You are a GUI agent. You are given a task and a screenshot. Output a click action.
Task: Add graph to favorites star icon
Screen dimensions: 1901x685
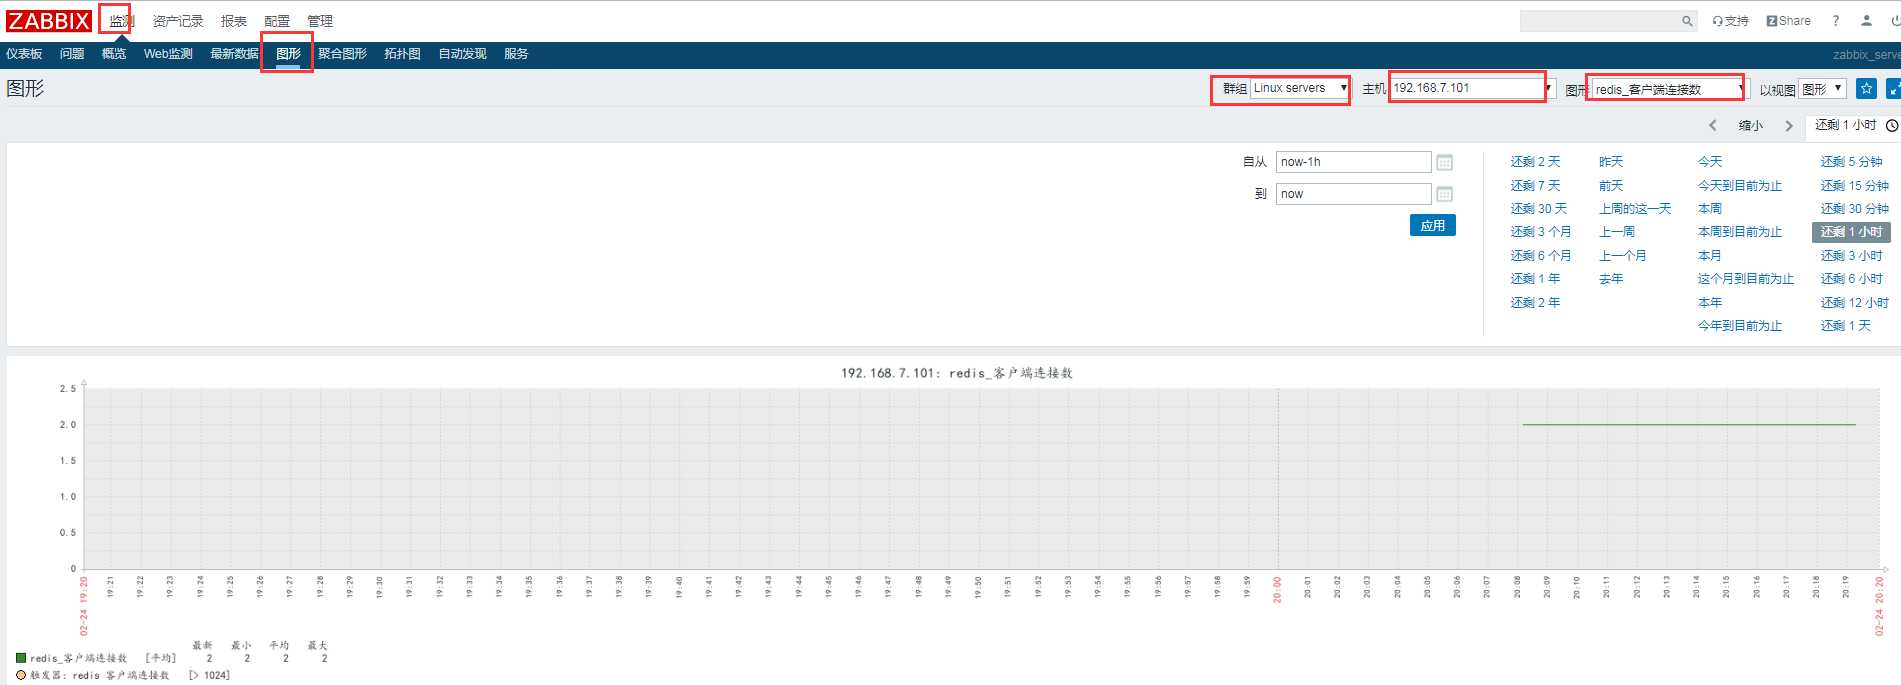click(x=1866, y=88)
